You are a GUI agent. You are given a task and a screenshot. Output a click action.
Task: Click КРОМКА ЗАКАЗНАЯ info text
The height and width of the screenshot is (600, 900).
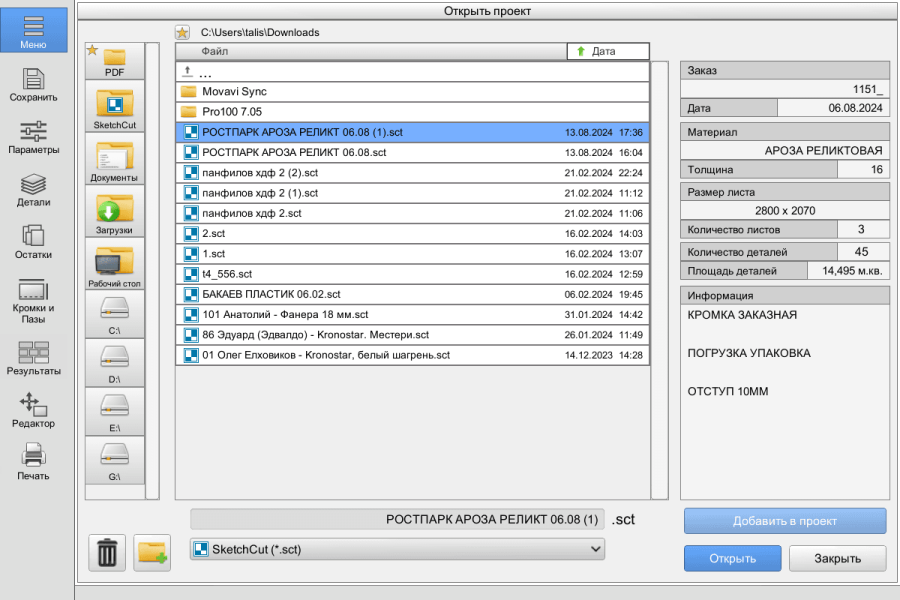(742, 315)
